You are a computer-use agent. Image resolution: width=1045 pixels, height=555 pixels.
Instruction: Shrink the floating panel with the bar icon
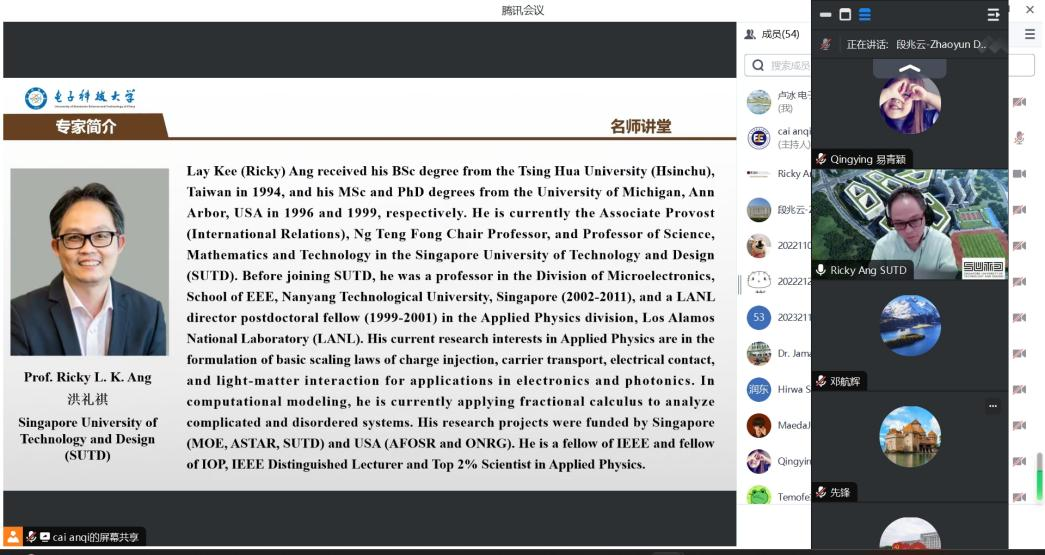826,14
